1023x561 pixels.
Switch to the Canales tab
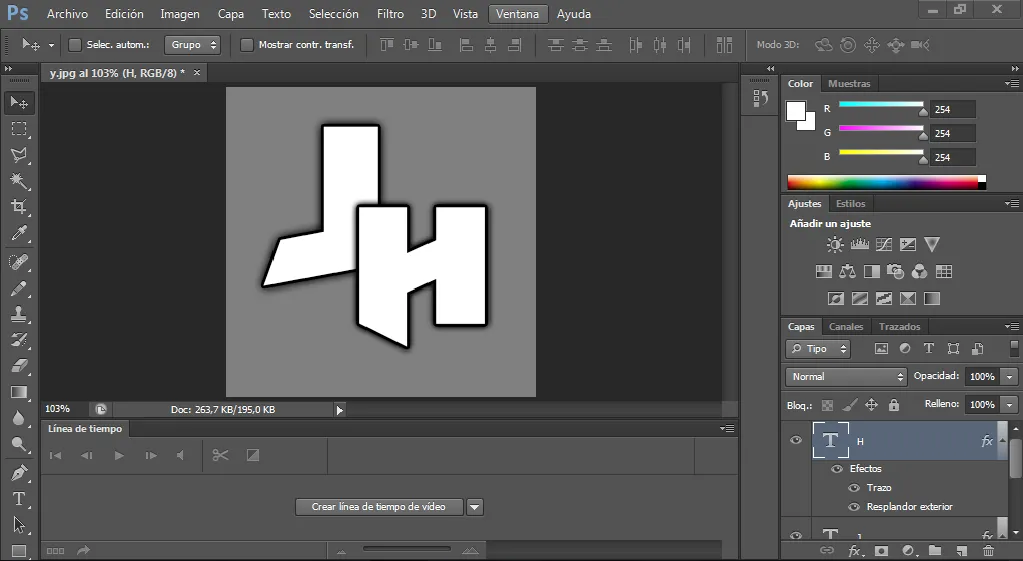click(846, 326)
